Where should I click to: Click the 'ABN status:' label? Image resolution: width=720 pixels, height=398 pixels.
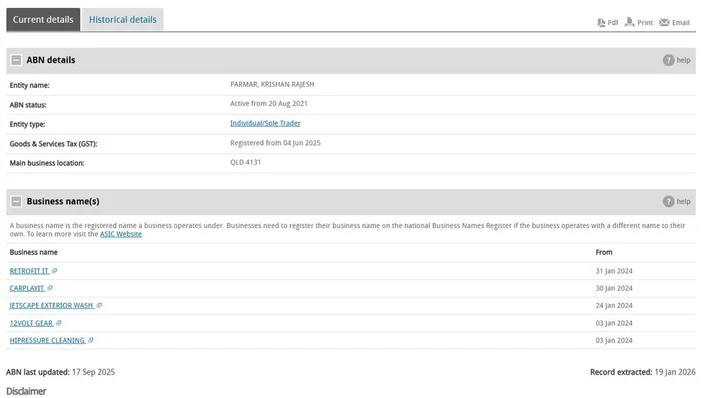(x=28, y=105)
